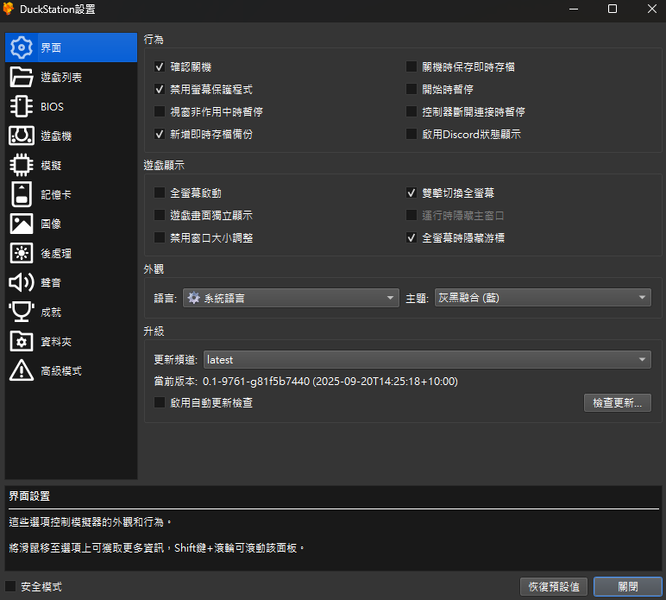This screenshot has width=666, height=600.
Task: Open the 聲音 speaker icon
Action: 21,282
